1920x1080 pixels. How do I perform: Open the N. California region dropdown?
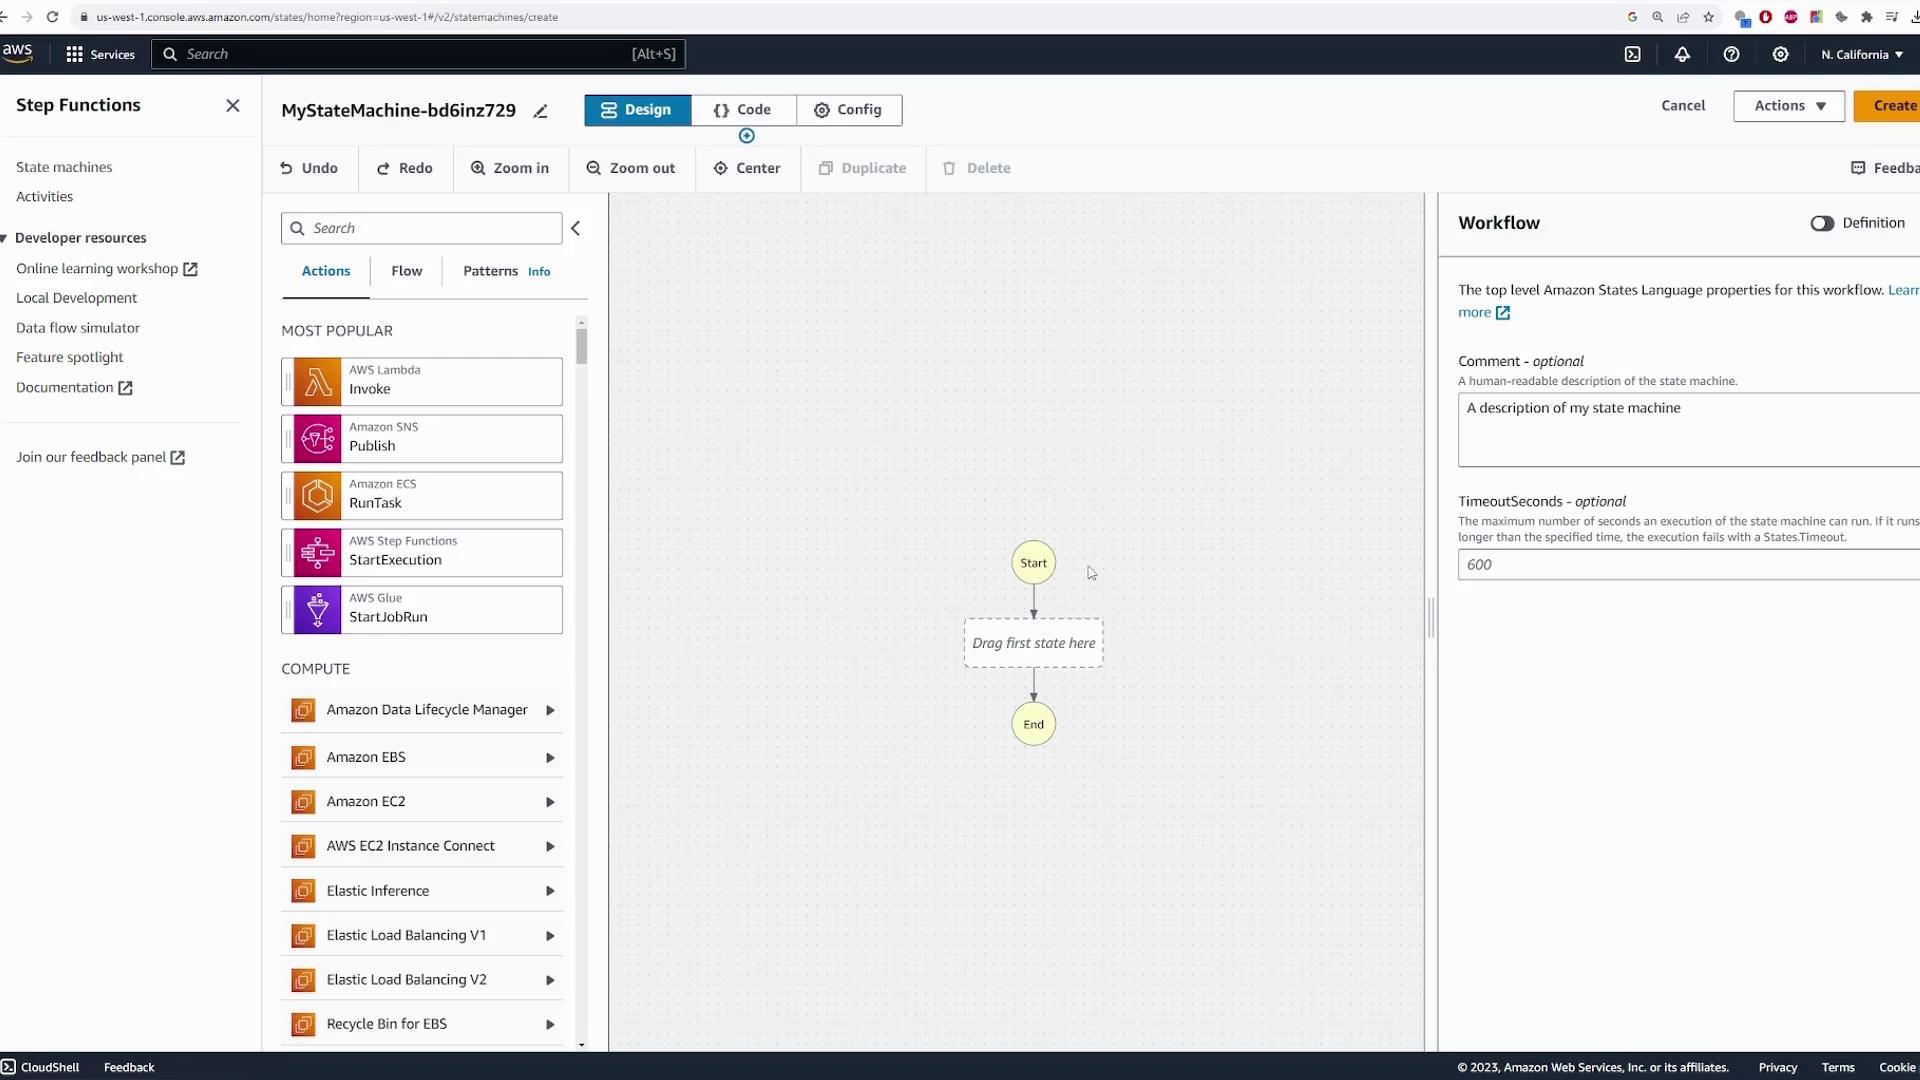pos(1861,54)
